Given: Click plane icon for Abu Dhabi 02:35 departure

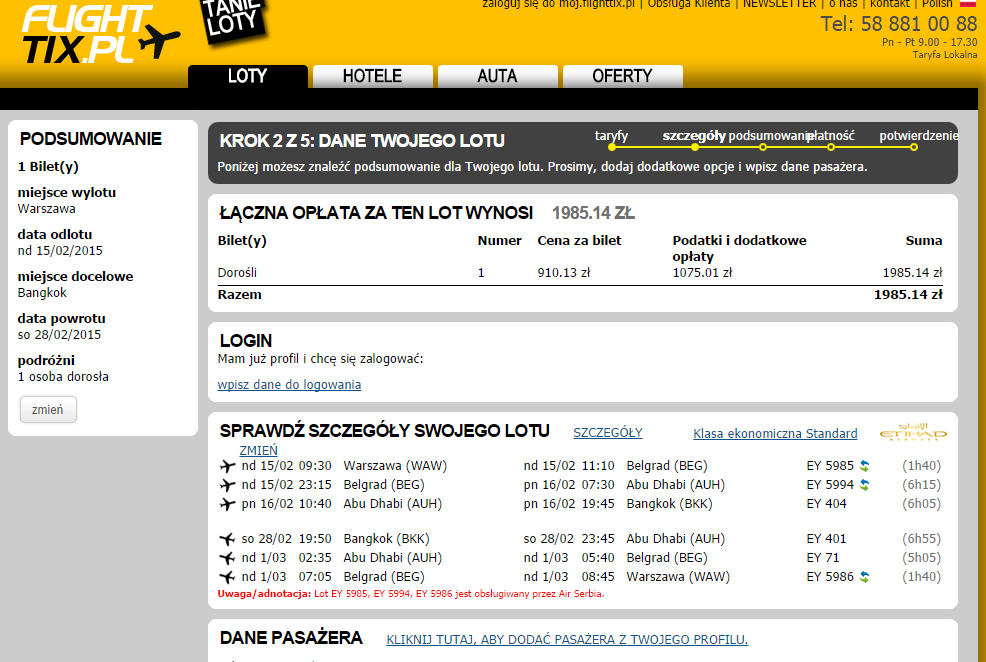Looking at the screenshot, I should 228,558.
